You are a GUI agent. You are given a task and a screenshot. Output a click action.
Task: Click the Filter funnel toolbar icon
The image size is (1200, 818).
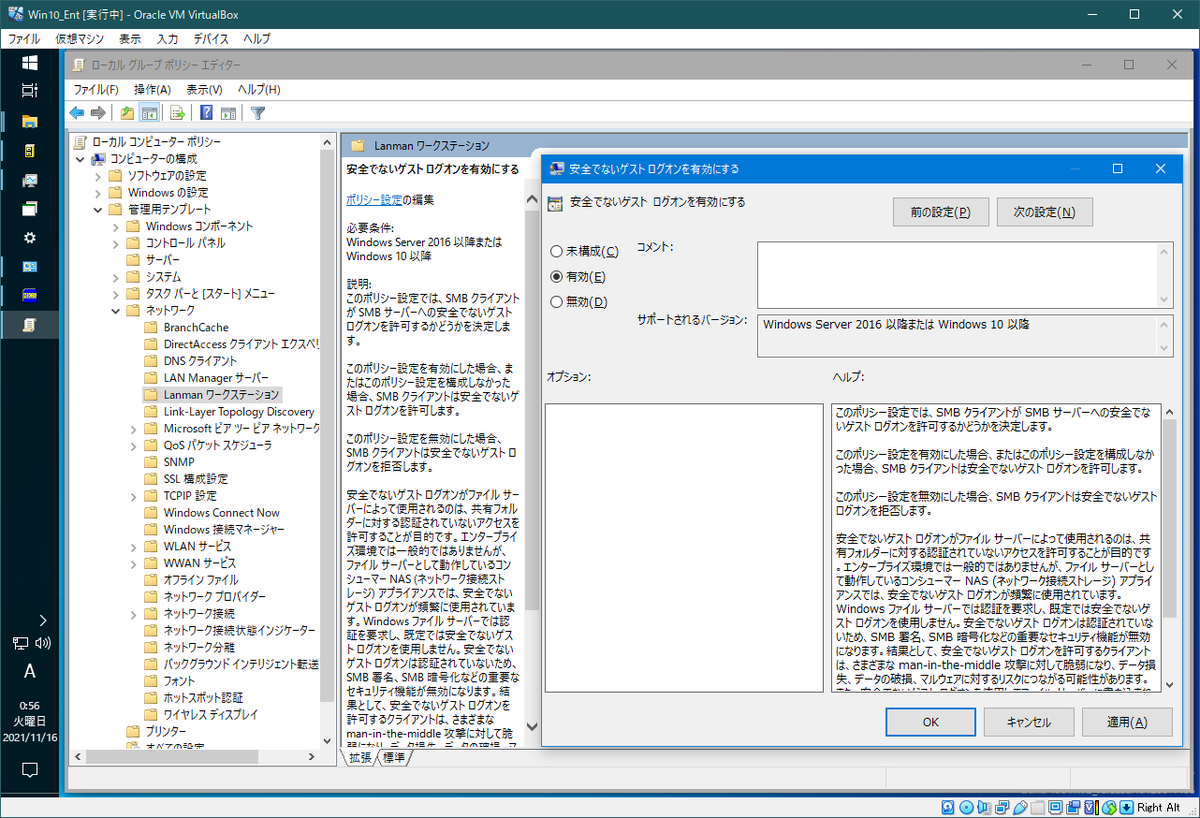click(258, 113)
